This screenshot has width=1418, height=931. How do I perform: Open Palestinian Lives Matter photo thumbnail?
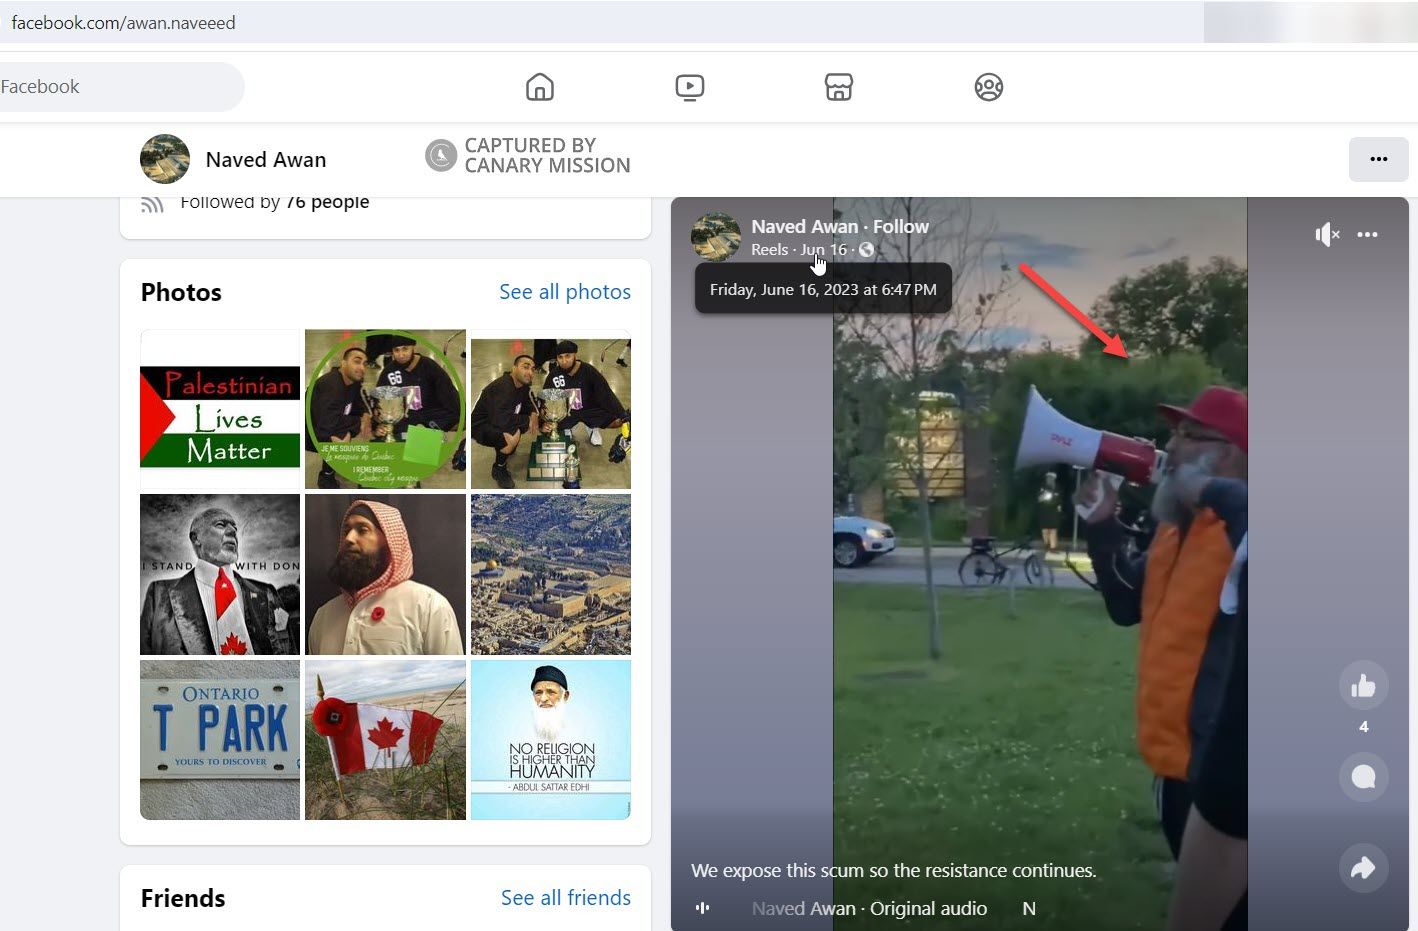click(x=220, y=410)
